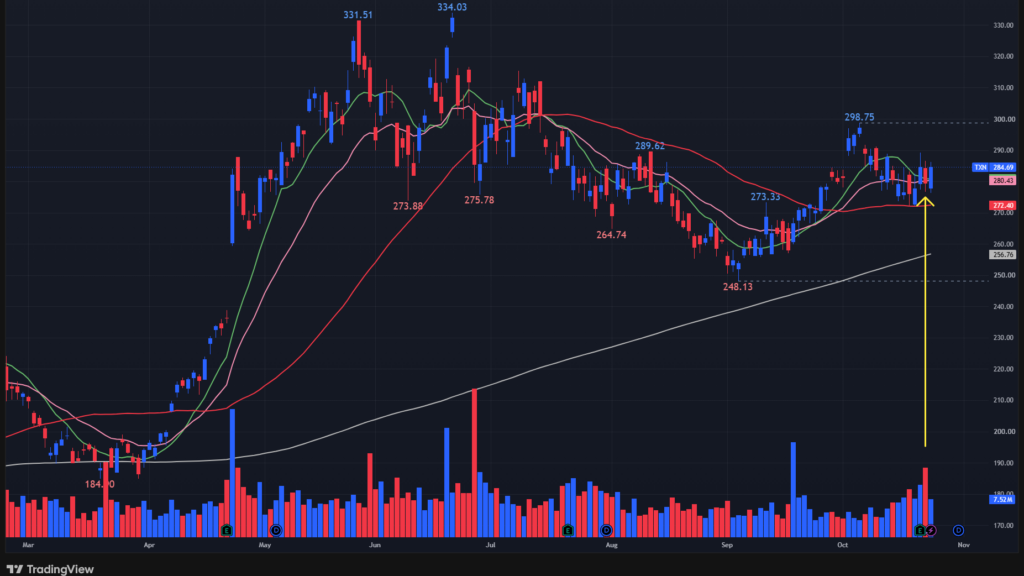Click the 248.13 low price annotation
1024x576 pixels.
coord(738,287)
